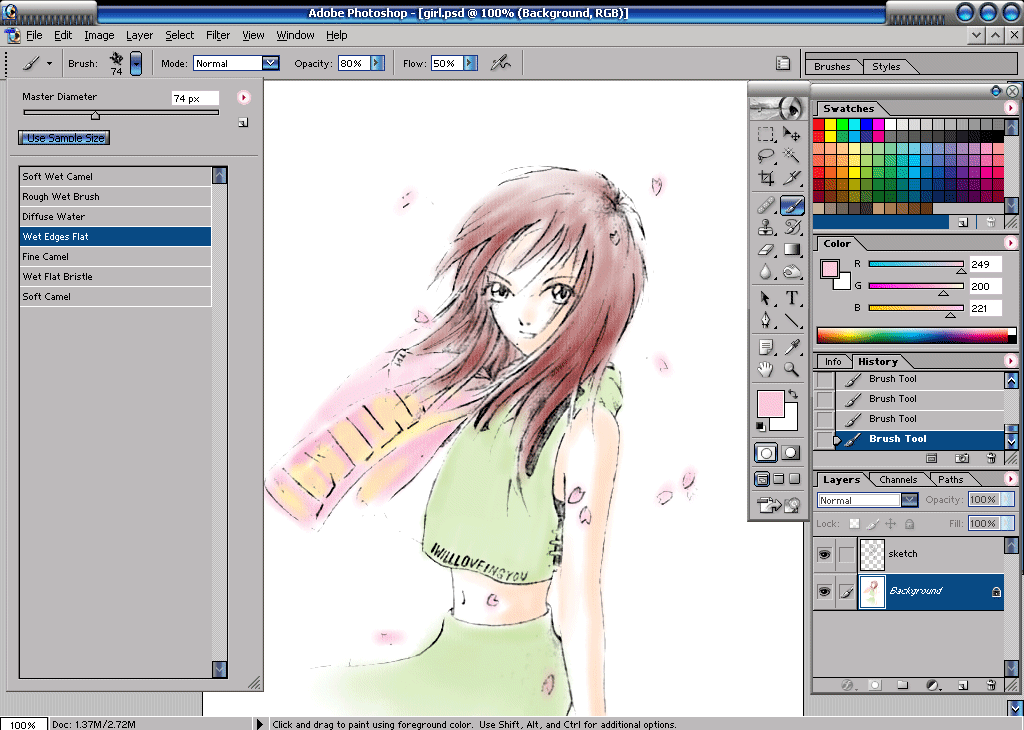The width and height of the screenshot is (1024, 730).
Task: Hide the Background layer with its eye icon
Action: click(824, 592)
